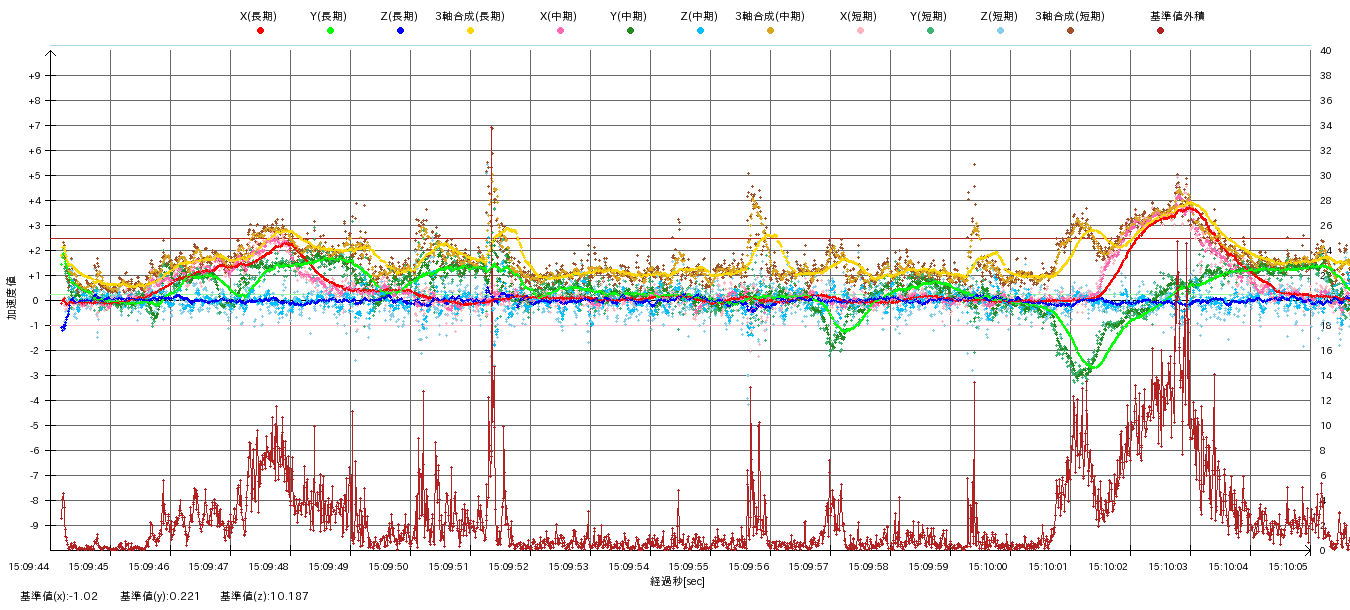Toggle the Y(長期) green legend marker
The image size is (1350, 610).
(330, 31)
